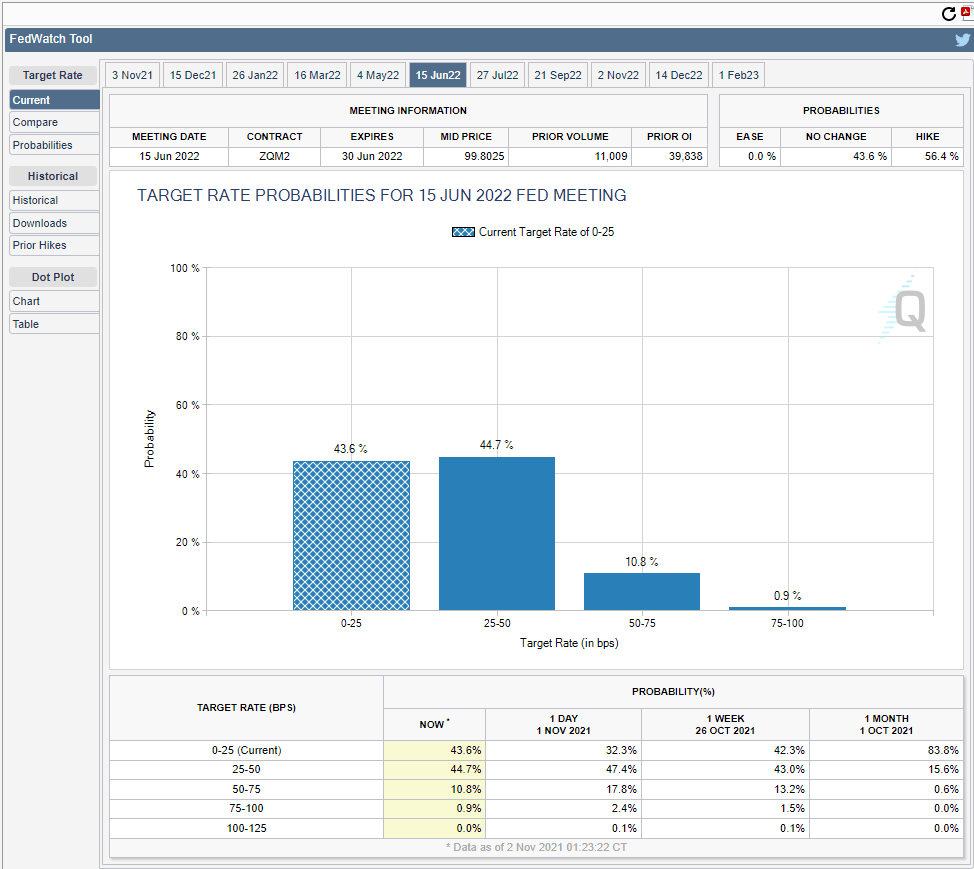Click the hatched 0-25 bps bar
Image resolution: width=974 pixels, height=869 pixels.
point(351,535)
